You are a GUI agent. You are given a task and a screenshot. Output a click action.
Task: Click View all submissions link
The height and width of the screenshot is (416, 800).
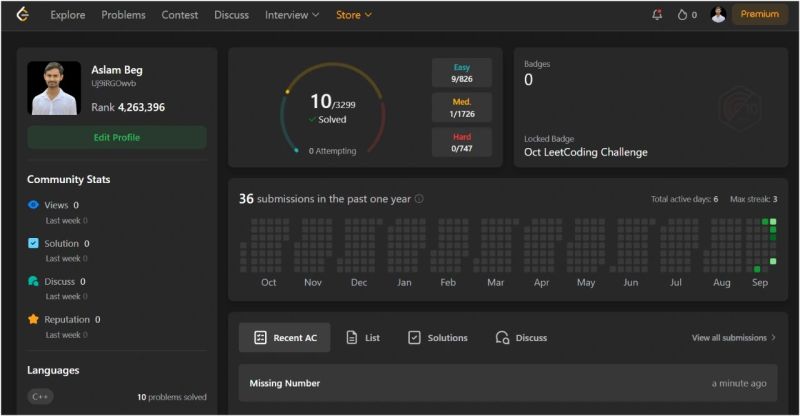click(734, 337)
